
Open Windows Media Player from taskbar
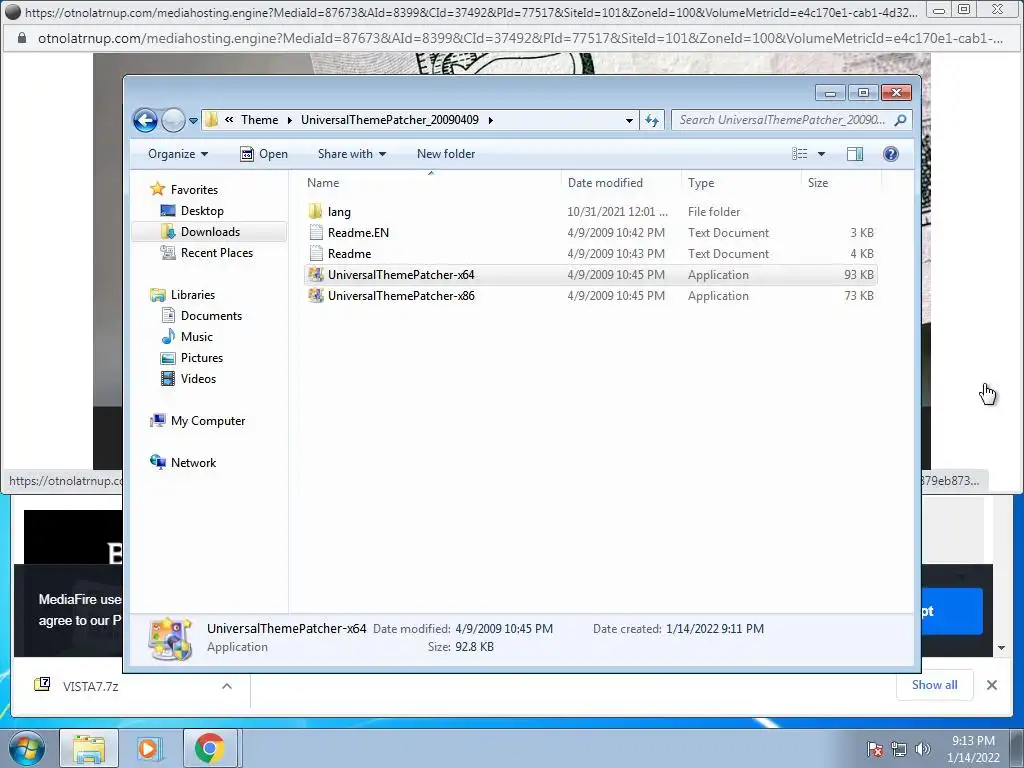pos(149,748)
